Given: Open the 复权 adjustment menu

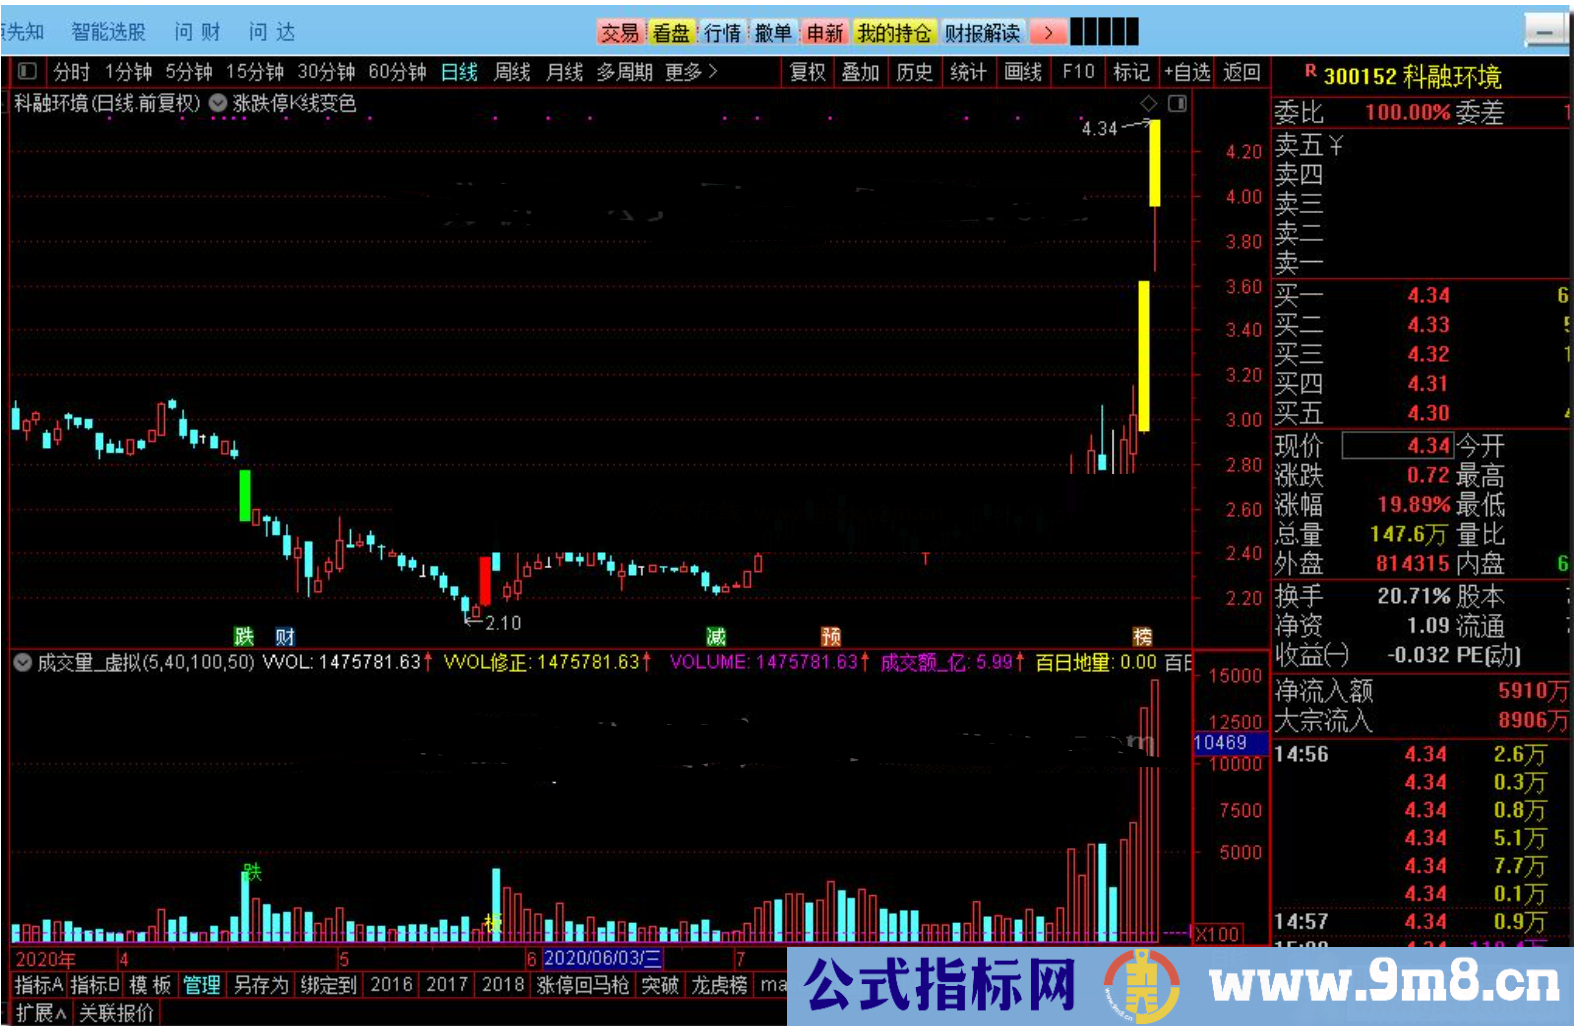Looking at the screenshot, I should click(808, 72).
